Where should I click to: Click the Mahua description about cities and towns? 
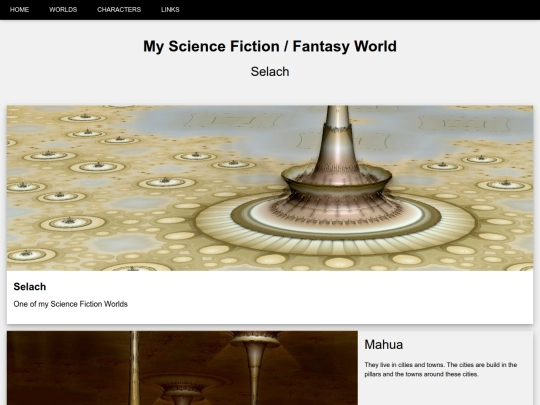(x=441, y=370)
